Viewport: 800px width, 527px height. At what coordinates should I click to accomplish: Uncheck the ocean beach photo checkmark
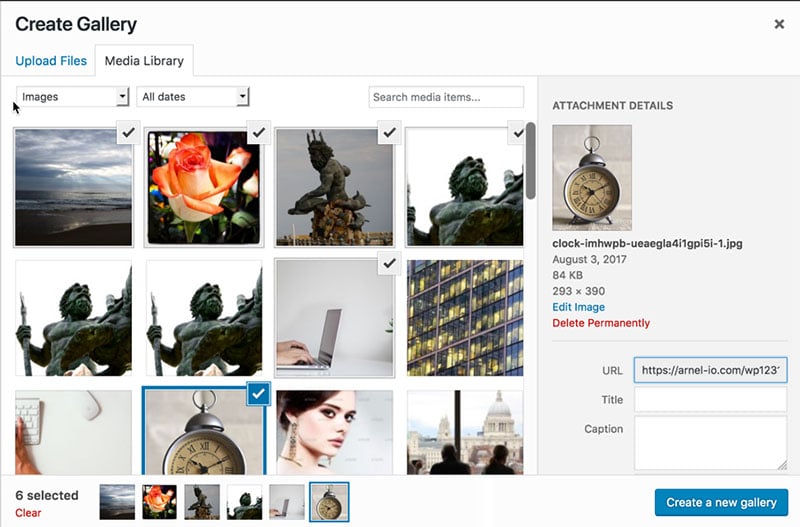tap(128, 133)
